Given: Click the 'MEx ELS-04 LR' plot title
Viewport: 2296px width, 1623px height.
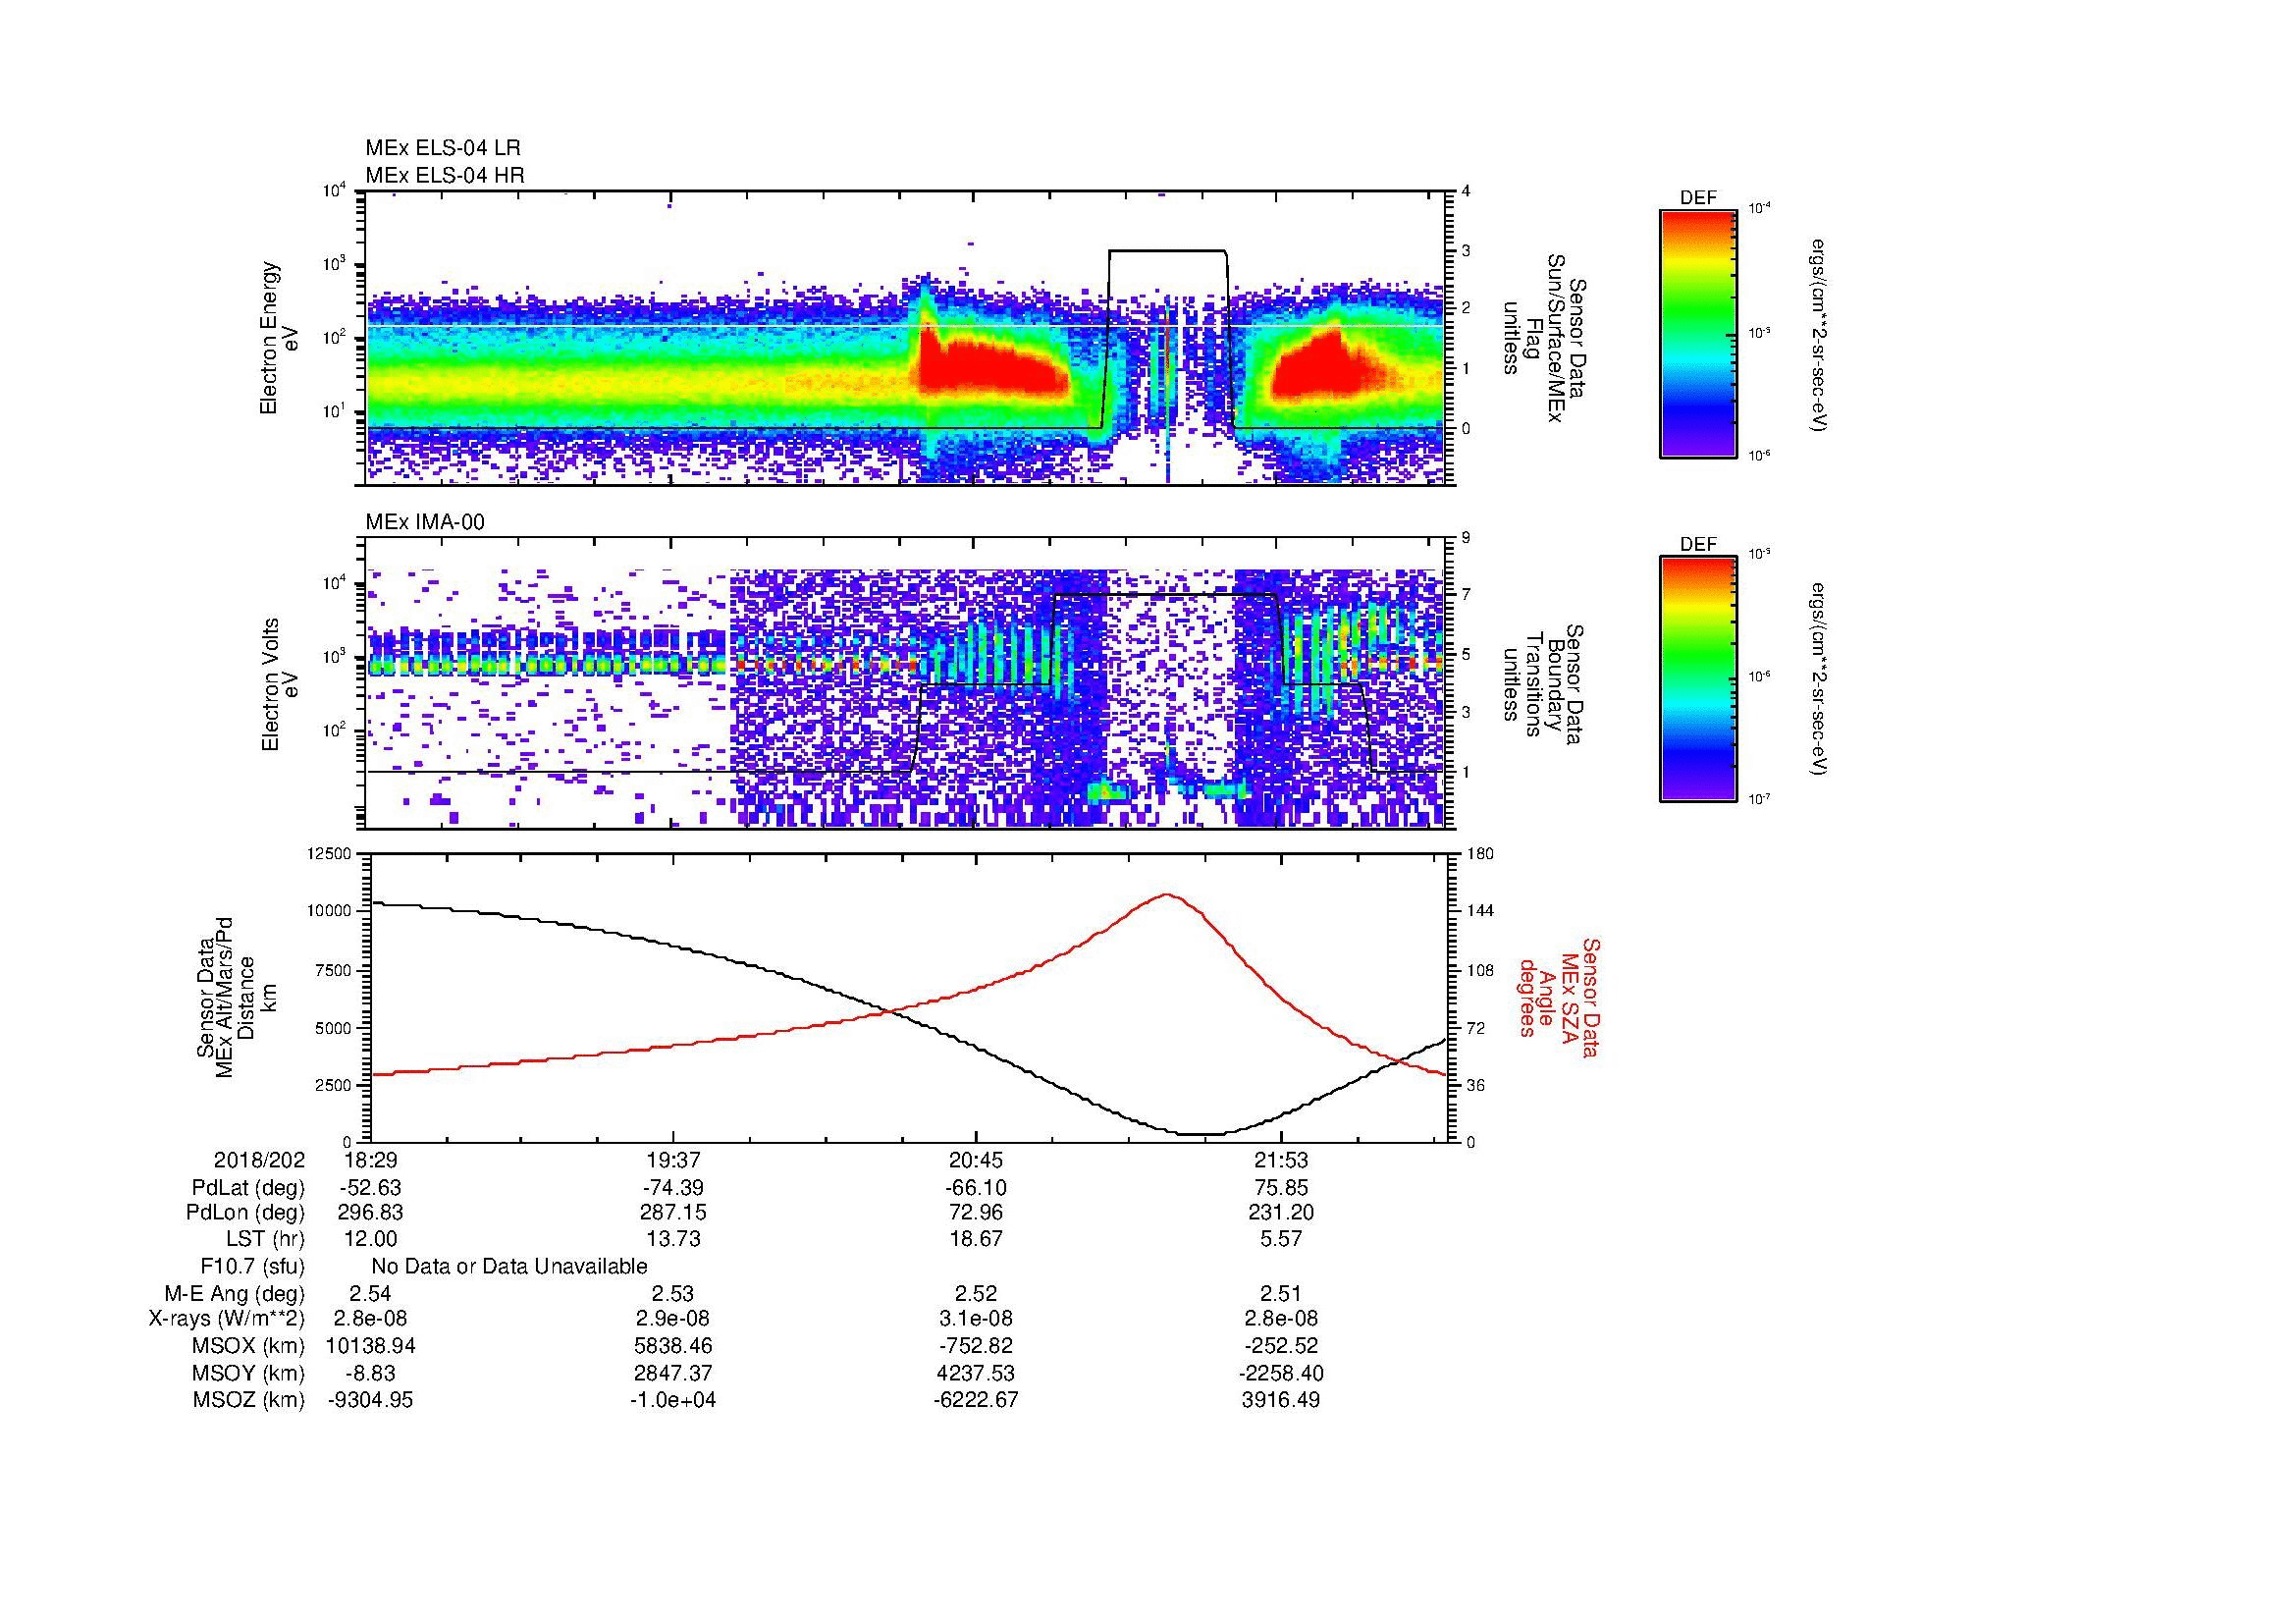Looking at the screenshot, I should pyautogui.click(x=443, y=148).
